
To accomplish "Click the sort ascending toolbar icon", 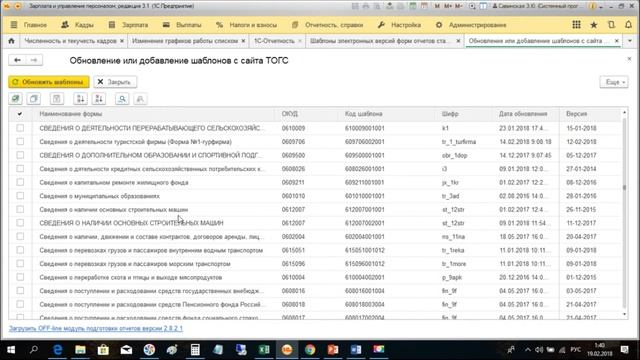I will tap(80, 99).
